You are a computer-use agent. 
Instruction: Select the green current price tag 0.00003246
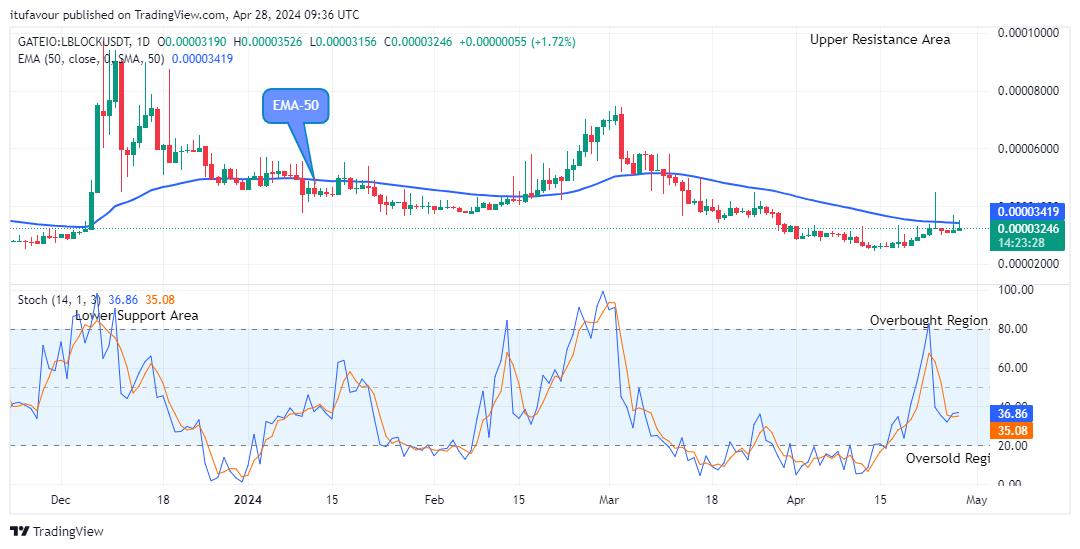[1027, 228]
